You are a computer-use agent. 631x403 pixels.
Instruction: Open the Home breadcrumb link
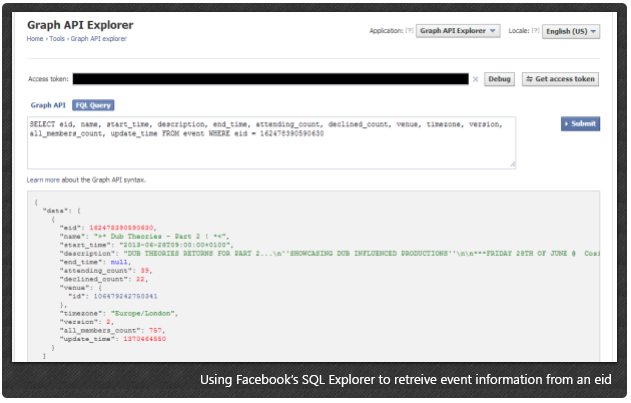tap(35, 39)
